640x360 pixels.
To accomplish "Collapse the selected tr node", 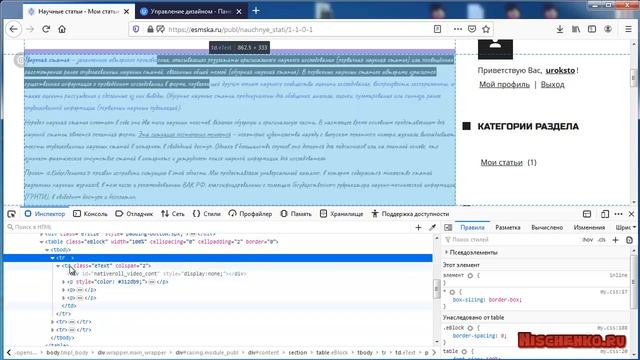I will click(x=53, y=258).
